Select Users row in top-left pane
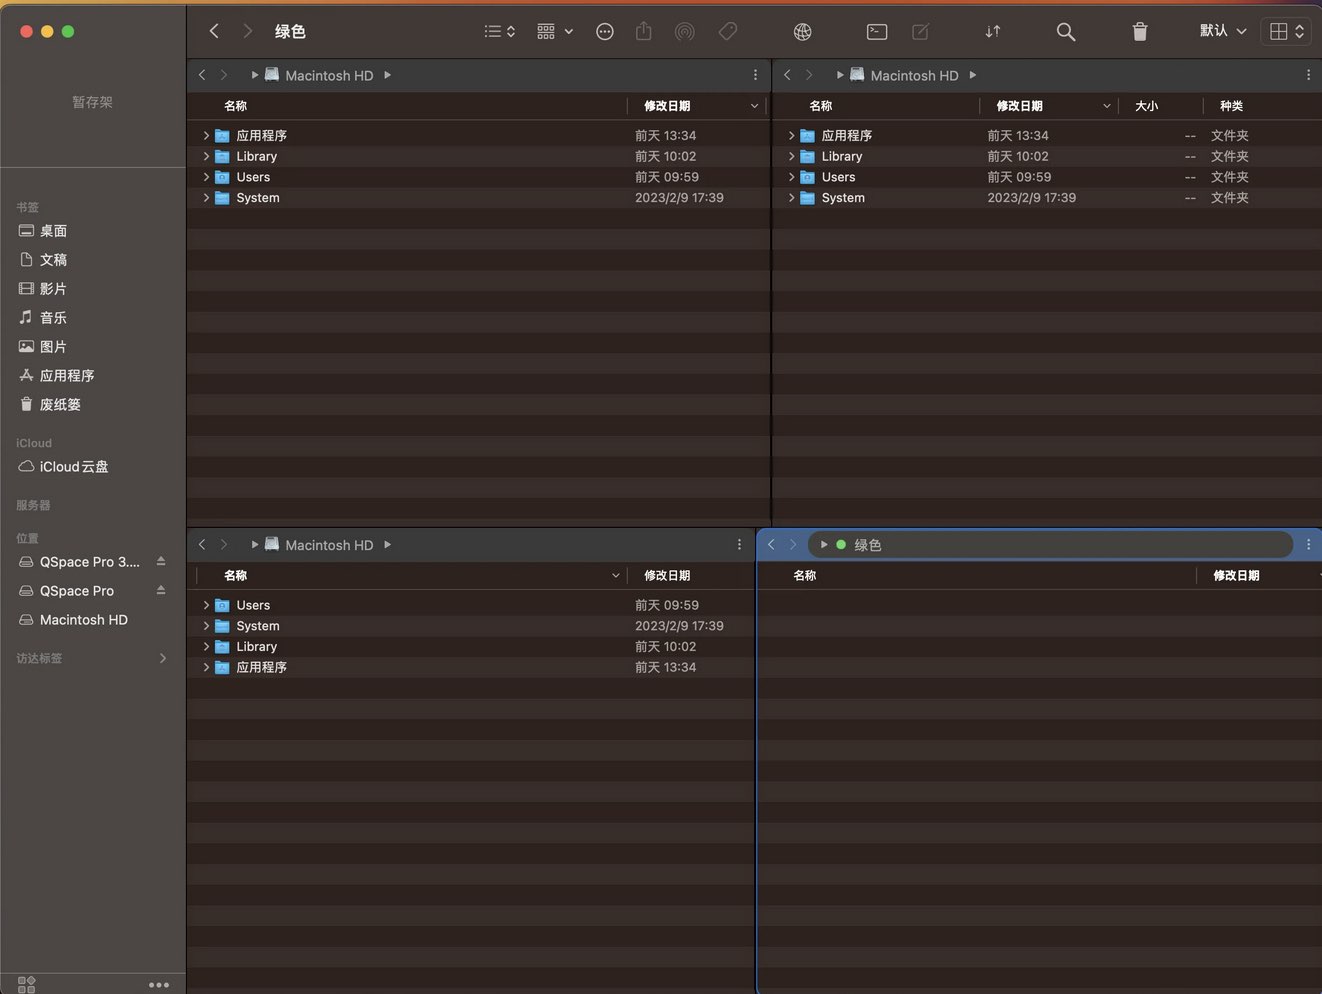1322x994 pixels. (478, 177)
